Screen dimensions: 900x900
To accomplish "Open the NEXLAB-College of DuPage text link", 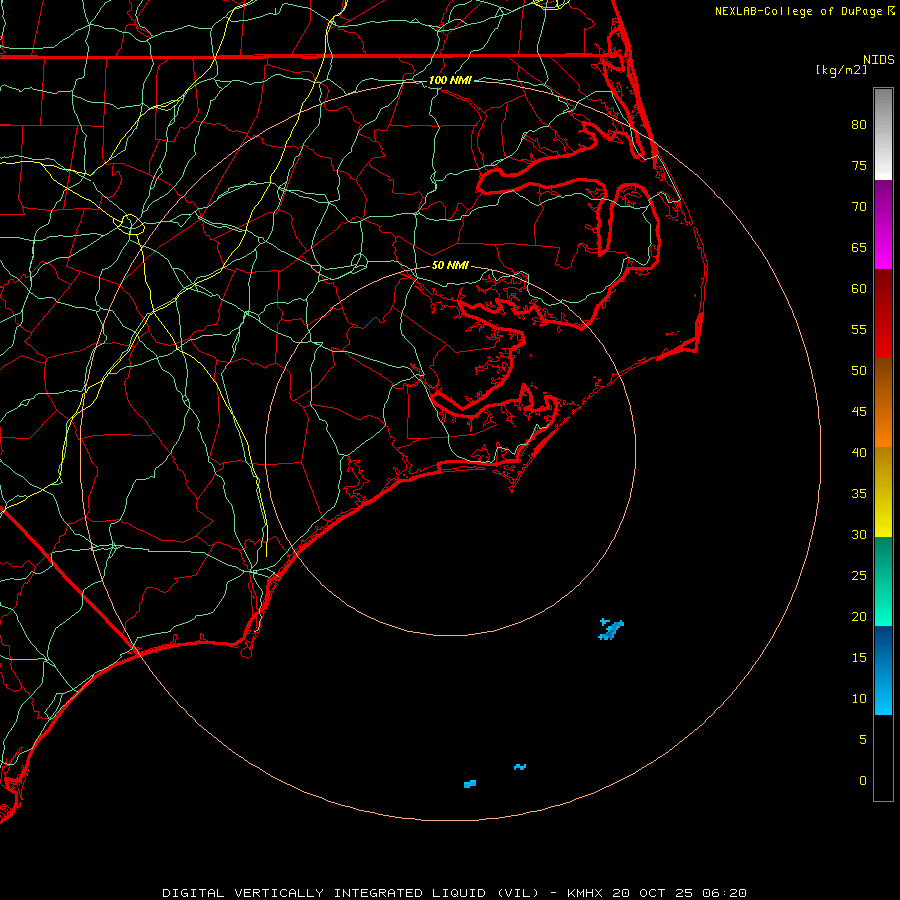I will [799, 11].
